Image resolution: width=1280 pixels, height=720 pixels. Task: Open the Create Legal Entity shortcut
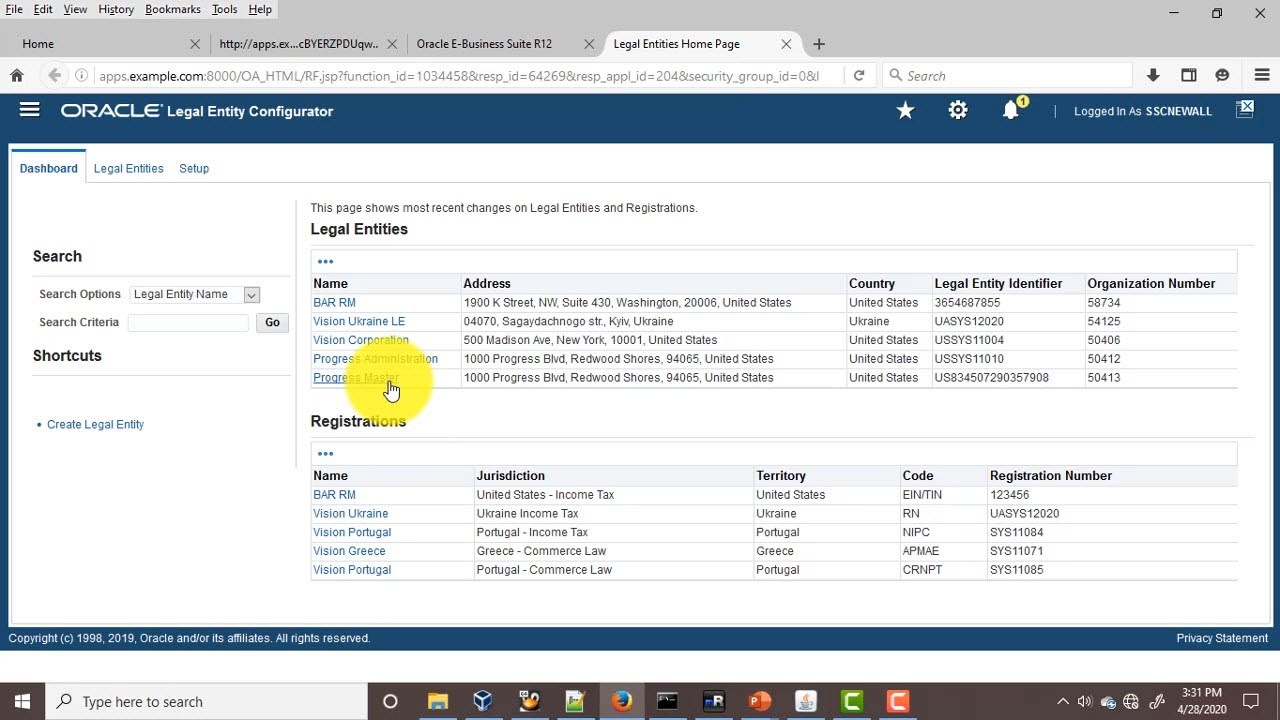point(95,424)
